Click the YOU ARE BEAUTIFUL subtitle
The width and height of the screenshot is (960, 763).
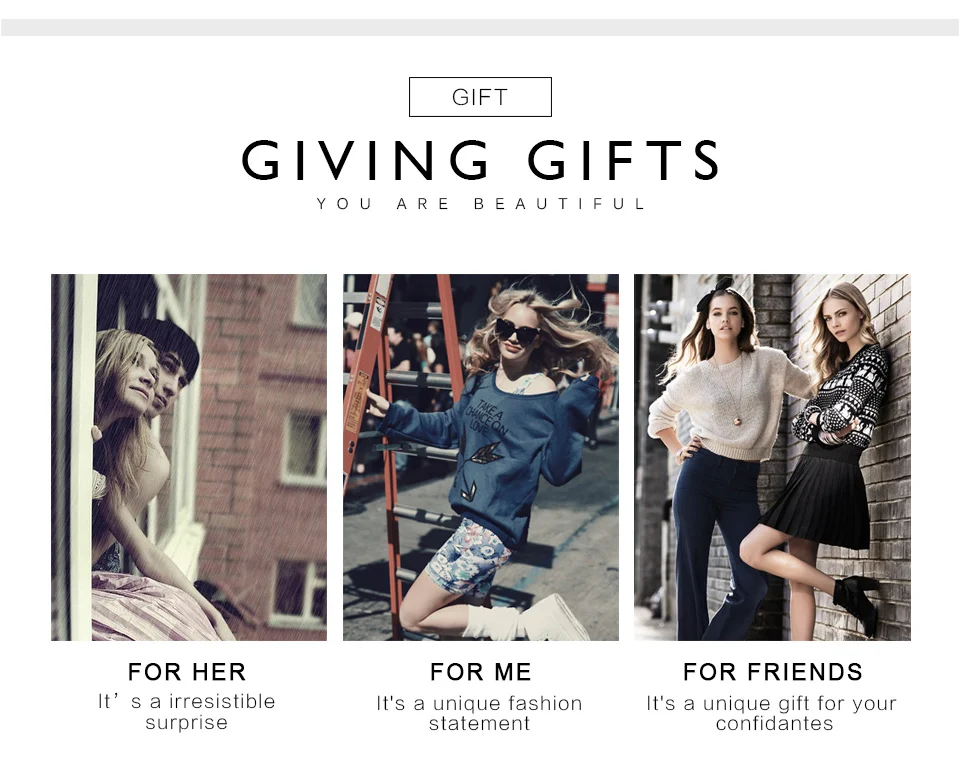[x=481, y=203]
